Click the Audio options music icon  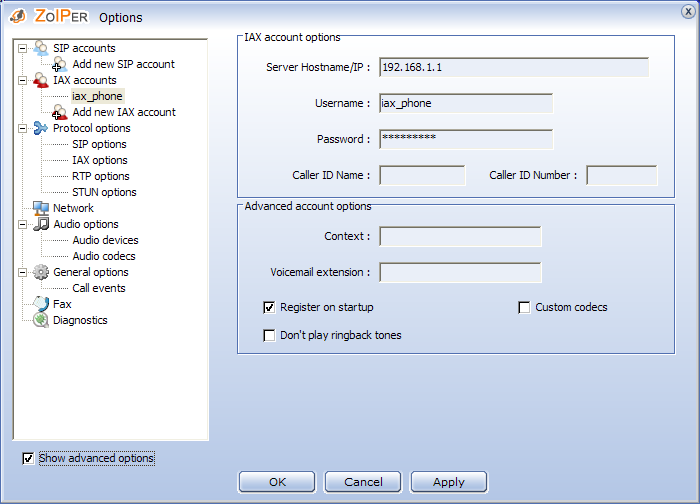click(40, 224)
